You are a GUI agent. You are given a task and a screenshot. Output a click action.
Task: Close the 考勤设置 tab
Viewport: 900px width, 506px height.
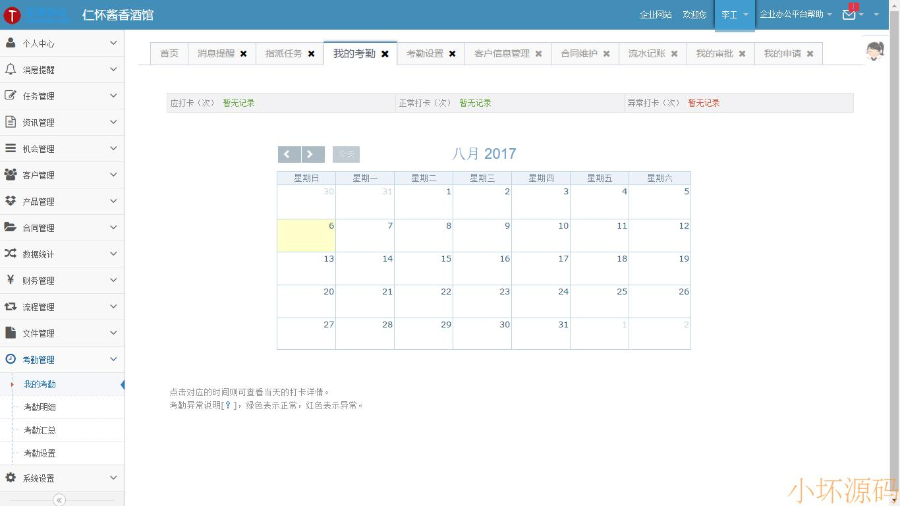pos(452,54)
